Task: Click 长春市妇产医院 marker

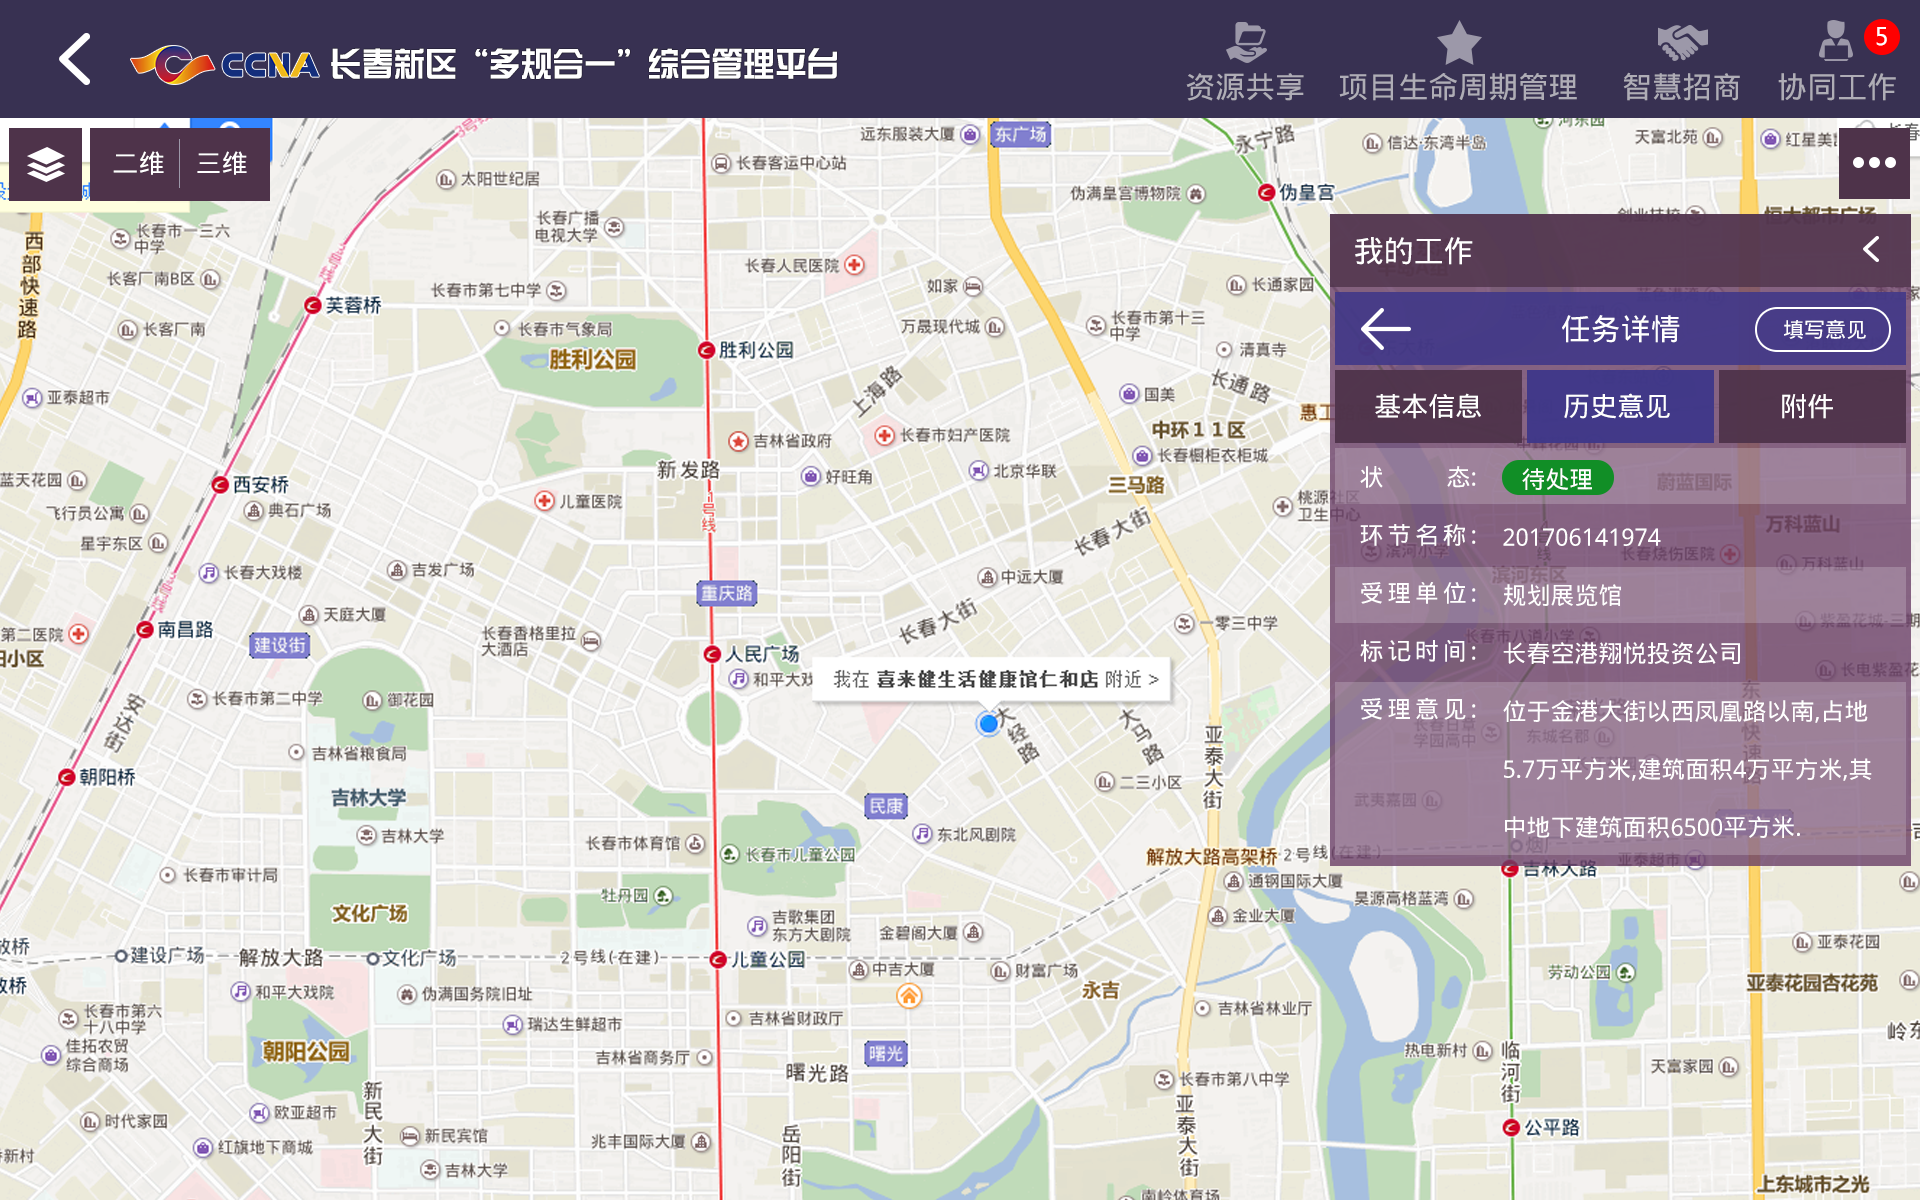Action: (884, 435)
